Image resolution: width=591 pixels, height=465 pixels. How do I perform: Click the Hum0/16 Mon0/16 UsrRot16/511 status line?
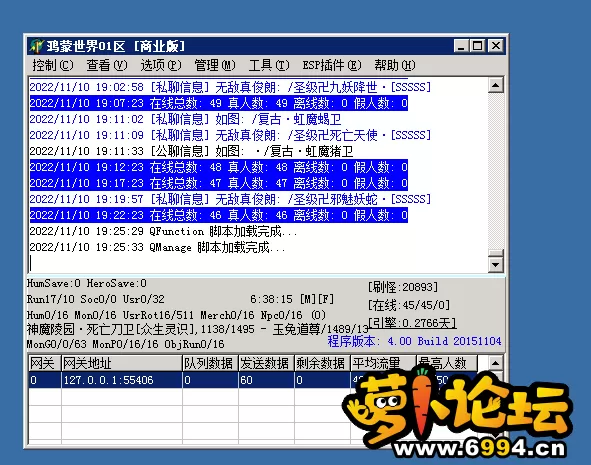176,315
